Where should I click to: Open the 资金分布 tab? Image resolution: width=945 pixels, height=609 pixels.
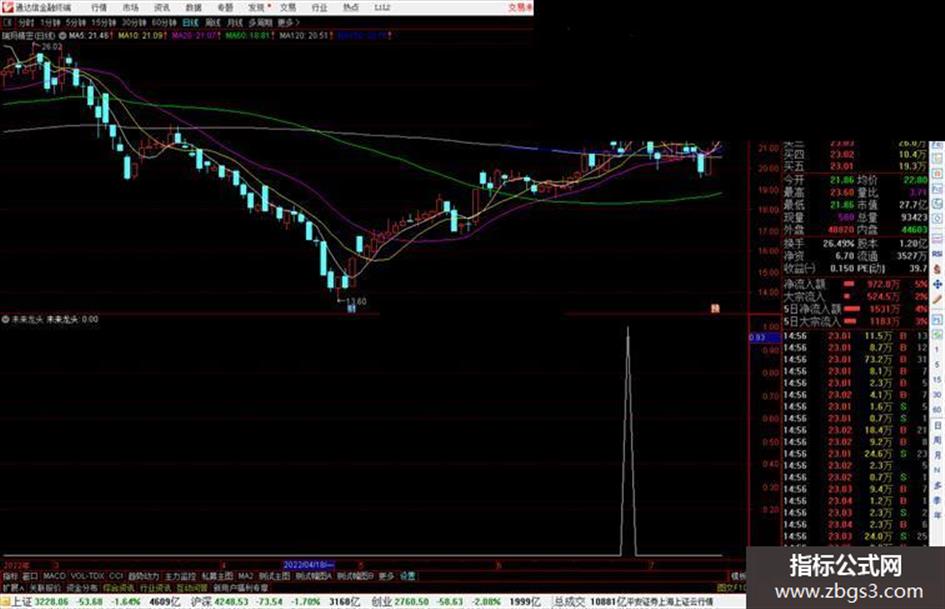82,588
